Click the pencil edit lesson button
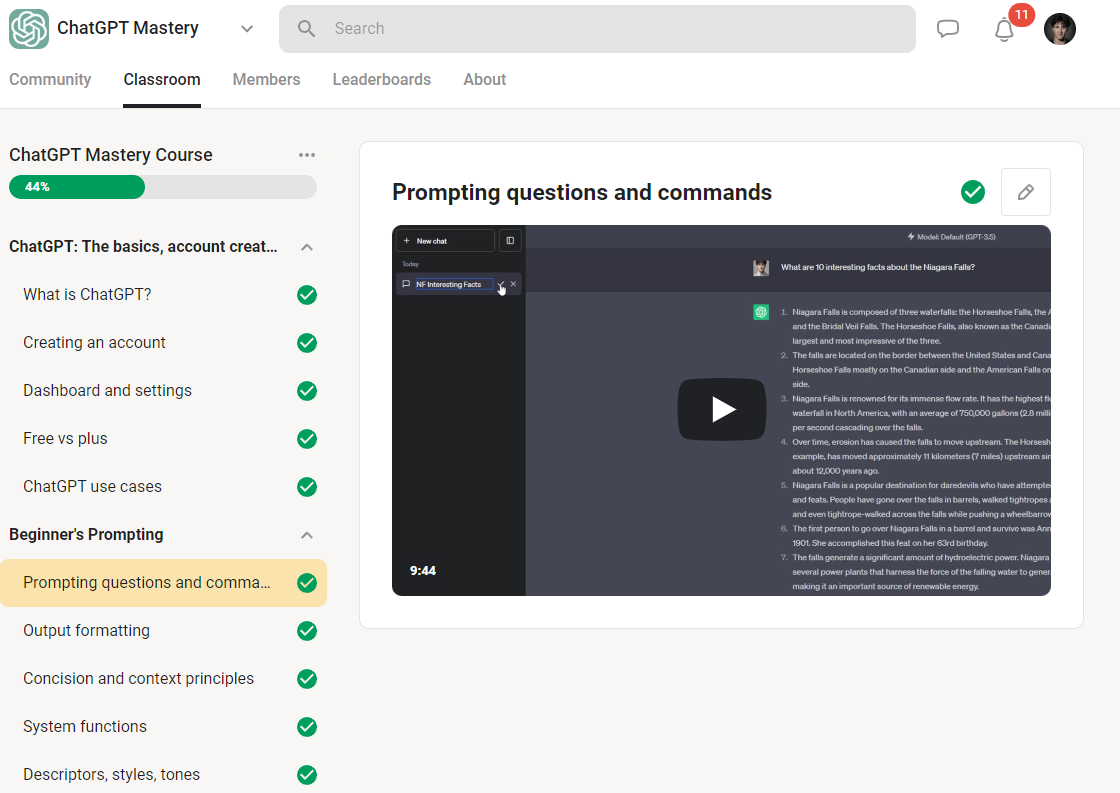The image size is (1120, 793). point(1026,192)
